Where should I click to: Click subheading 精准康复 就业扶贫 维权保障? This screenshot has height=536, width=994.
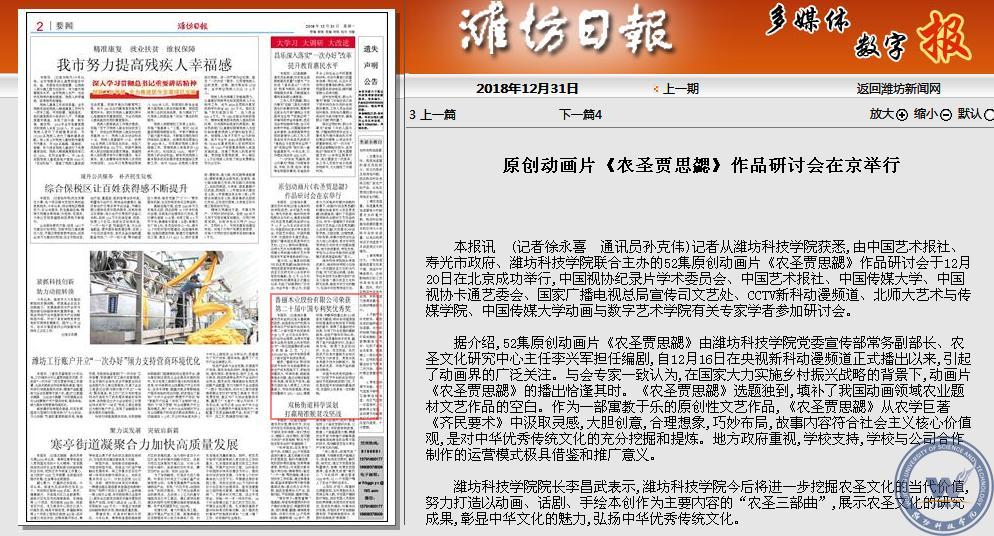[145, 49]
